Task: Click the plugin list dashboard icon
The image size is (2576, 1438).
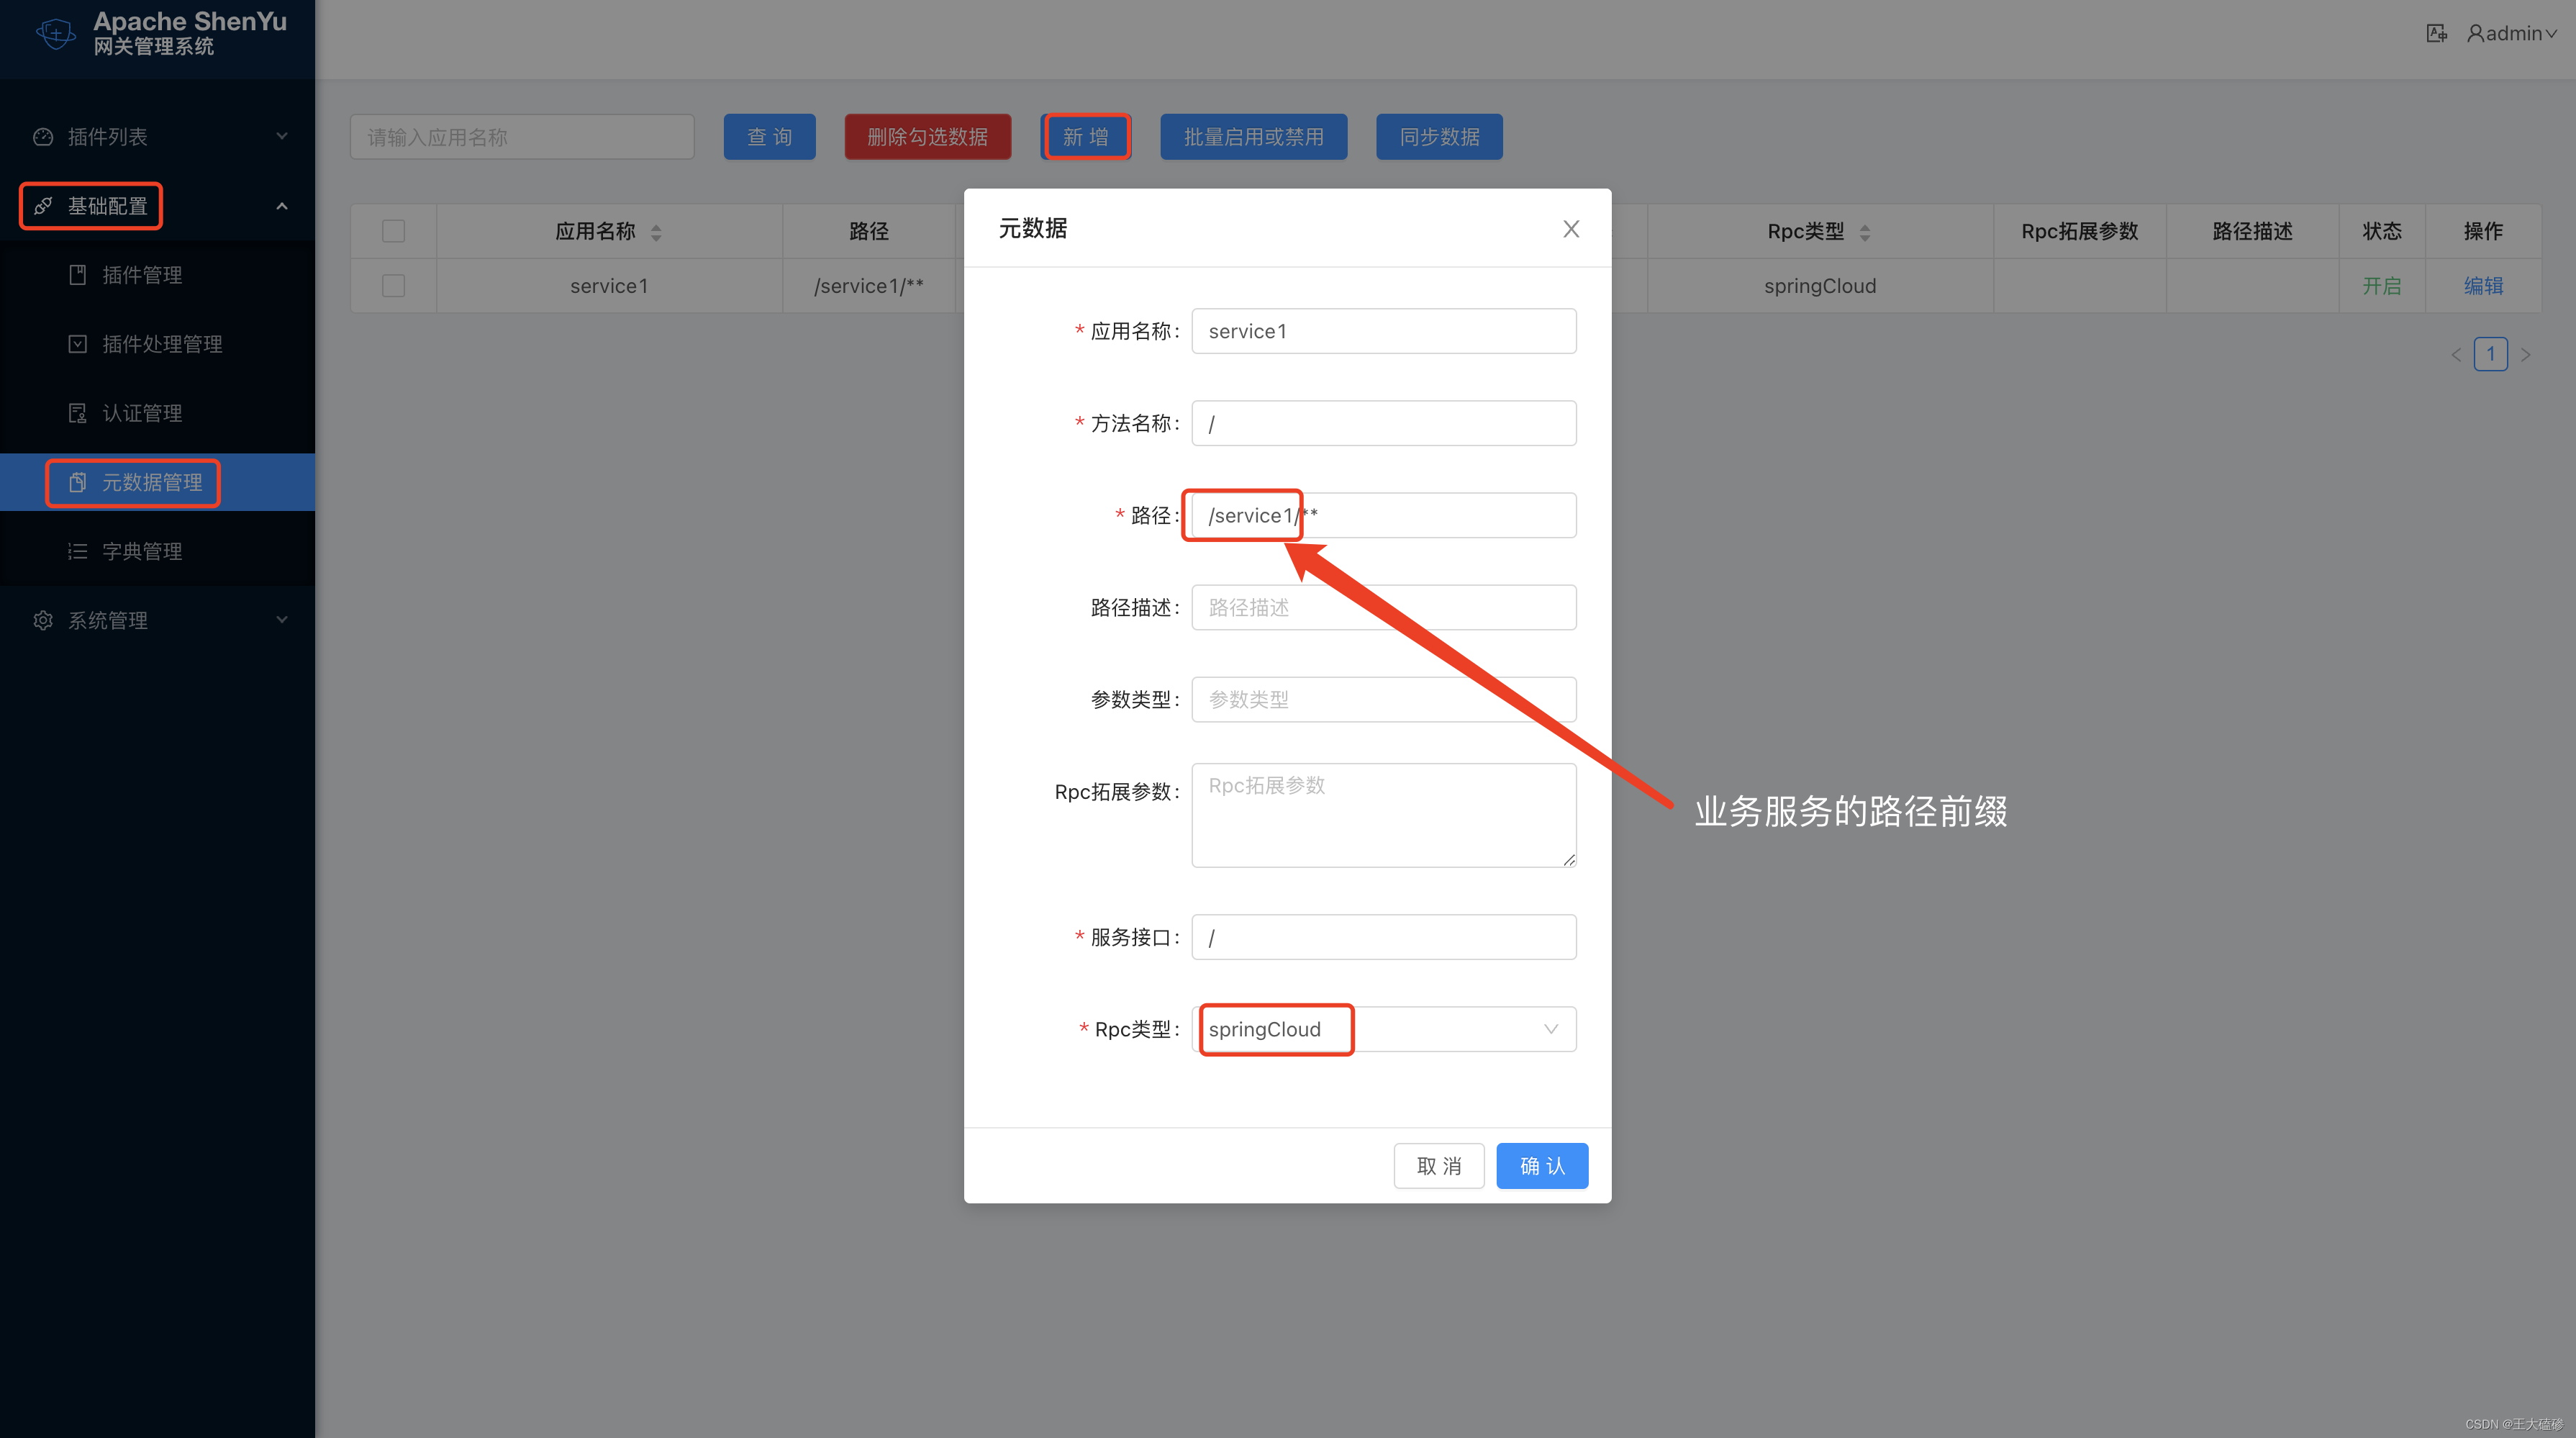Action: coord(43,137)
